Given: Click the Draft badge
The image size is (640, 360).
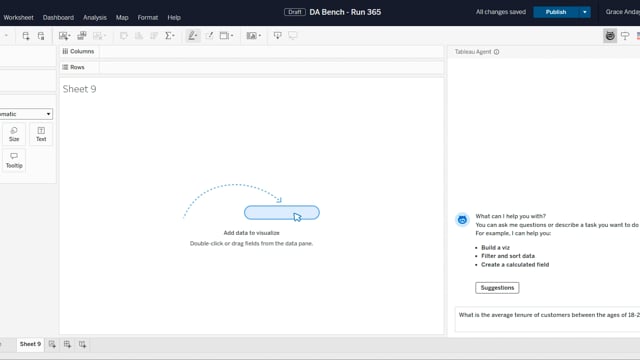Looking at the screenshot, I should coord(295,12).
